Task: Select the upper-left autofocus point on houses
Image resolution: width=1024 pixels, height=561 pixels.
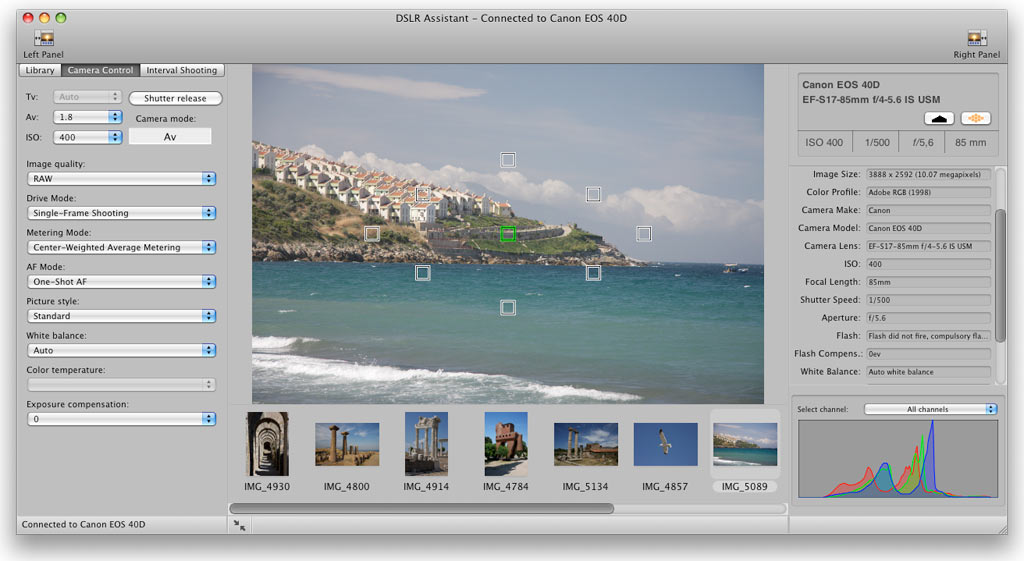Action: (423, 194)
